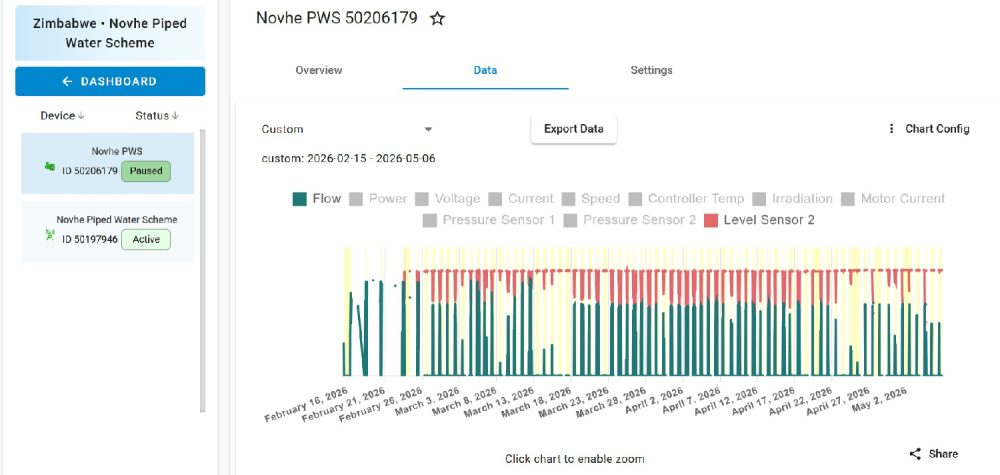Screen dimensions: 1000x475
Task: Click the Export Data button
Action: pyautogui.click(x=573, y=129)
